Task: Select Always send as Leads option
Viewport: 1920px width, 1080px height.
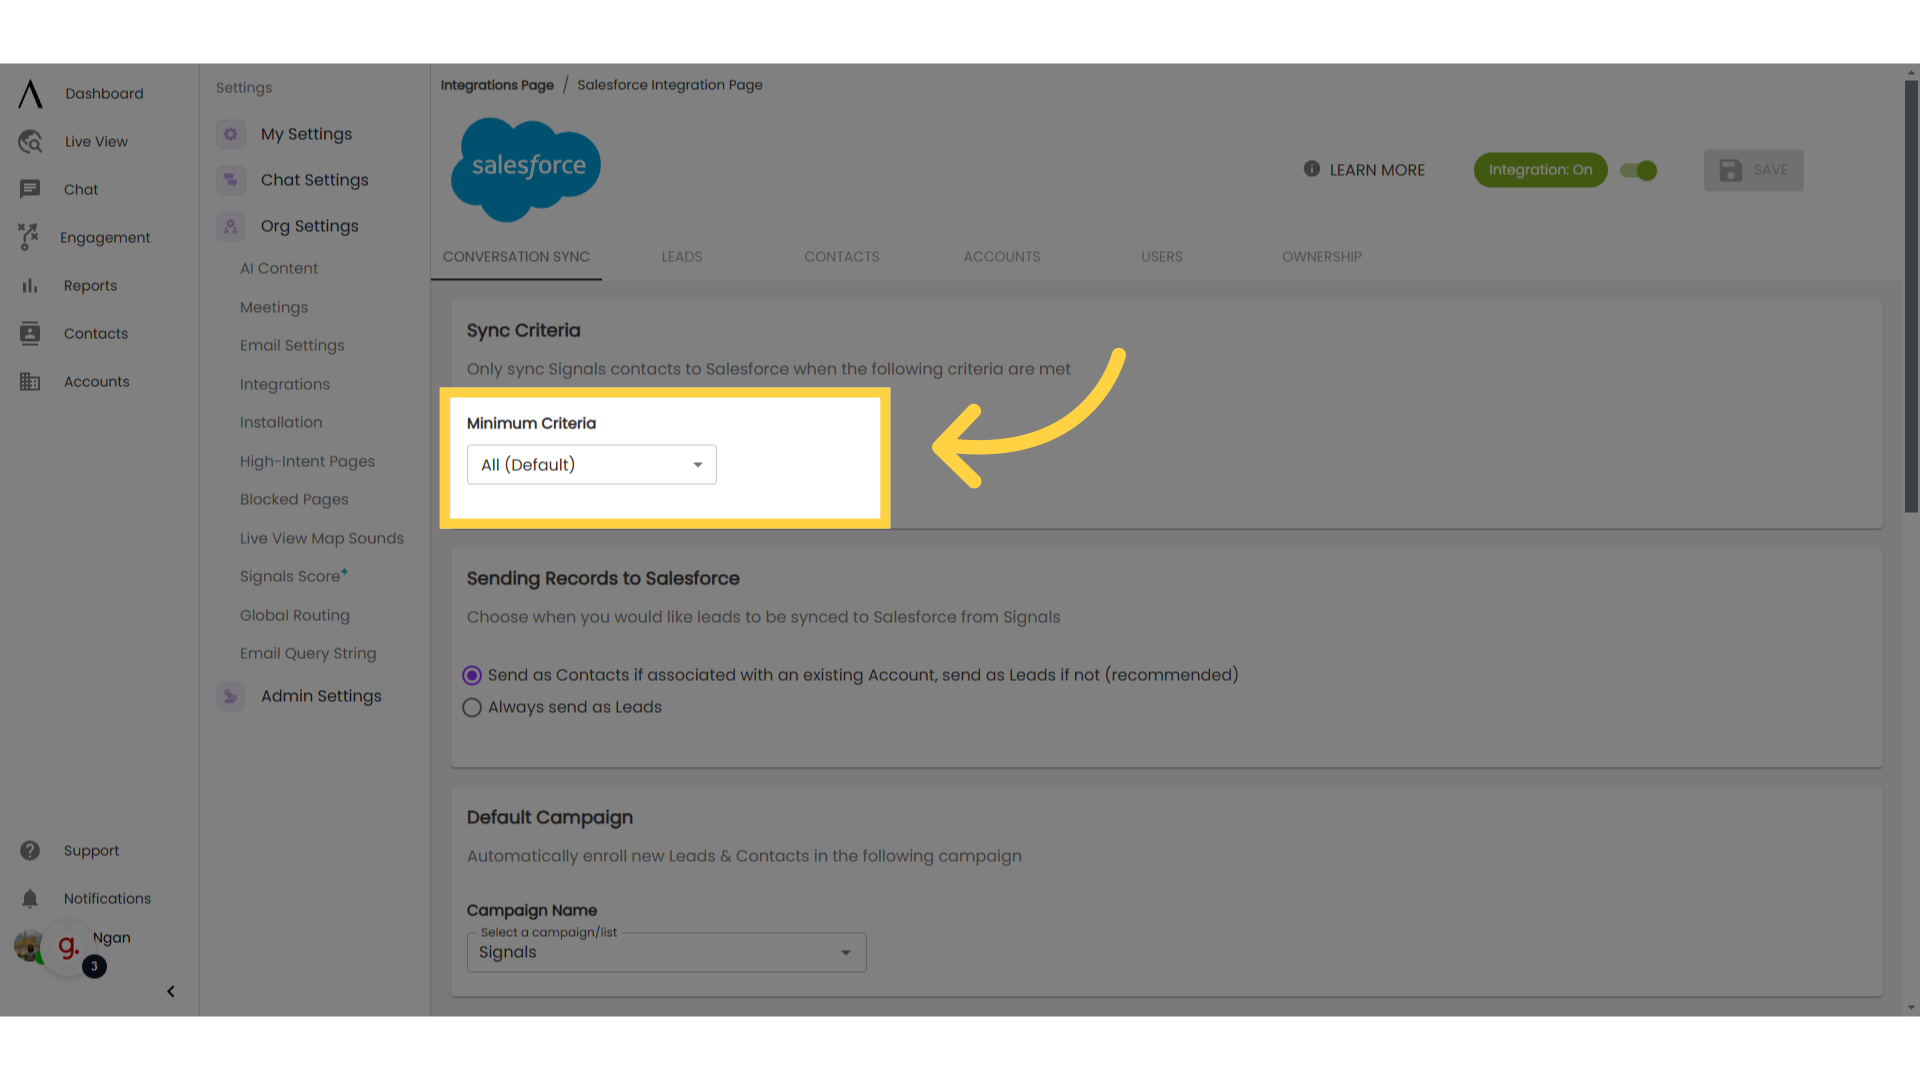Action: 472,708
